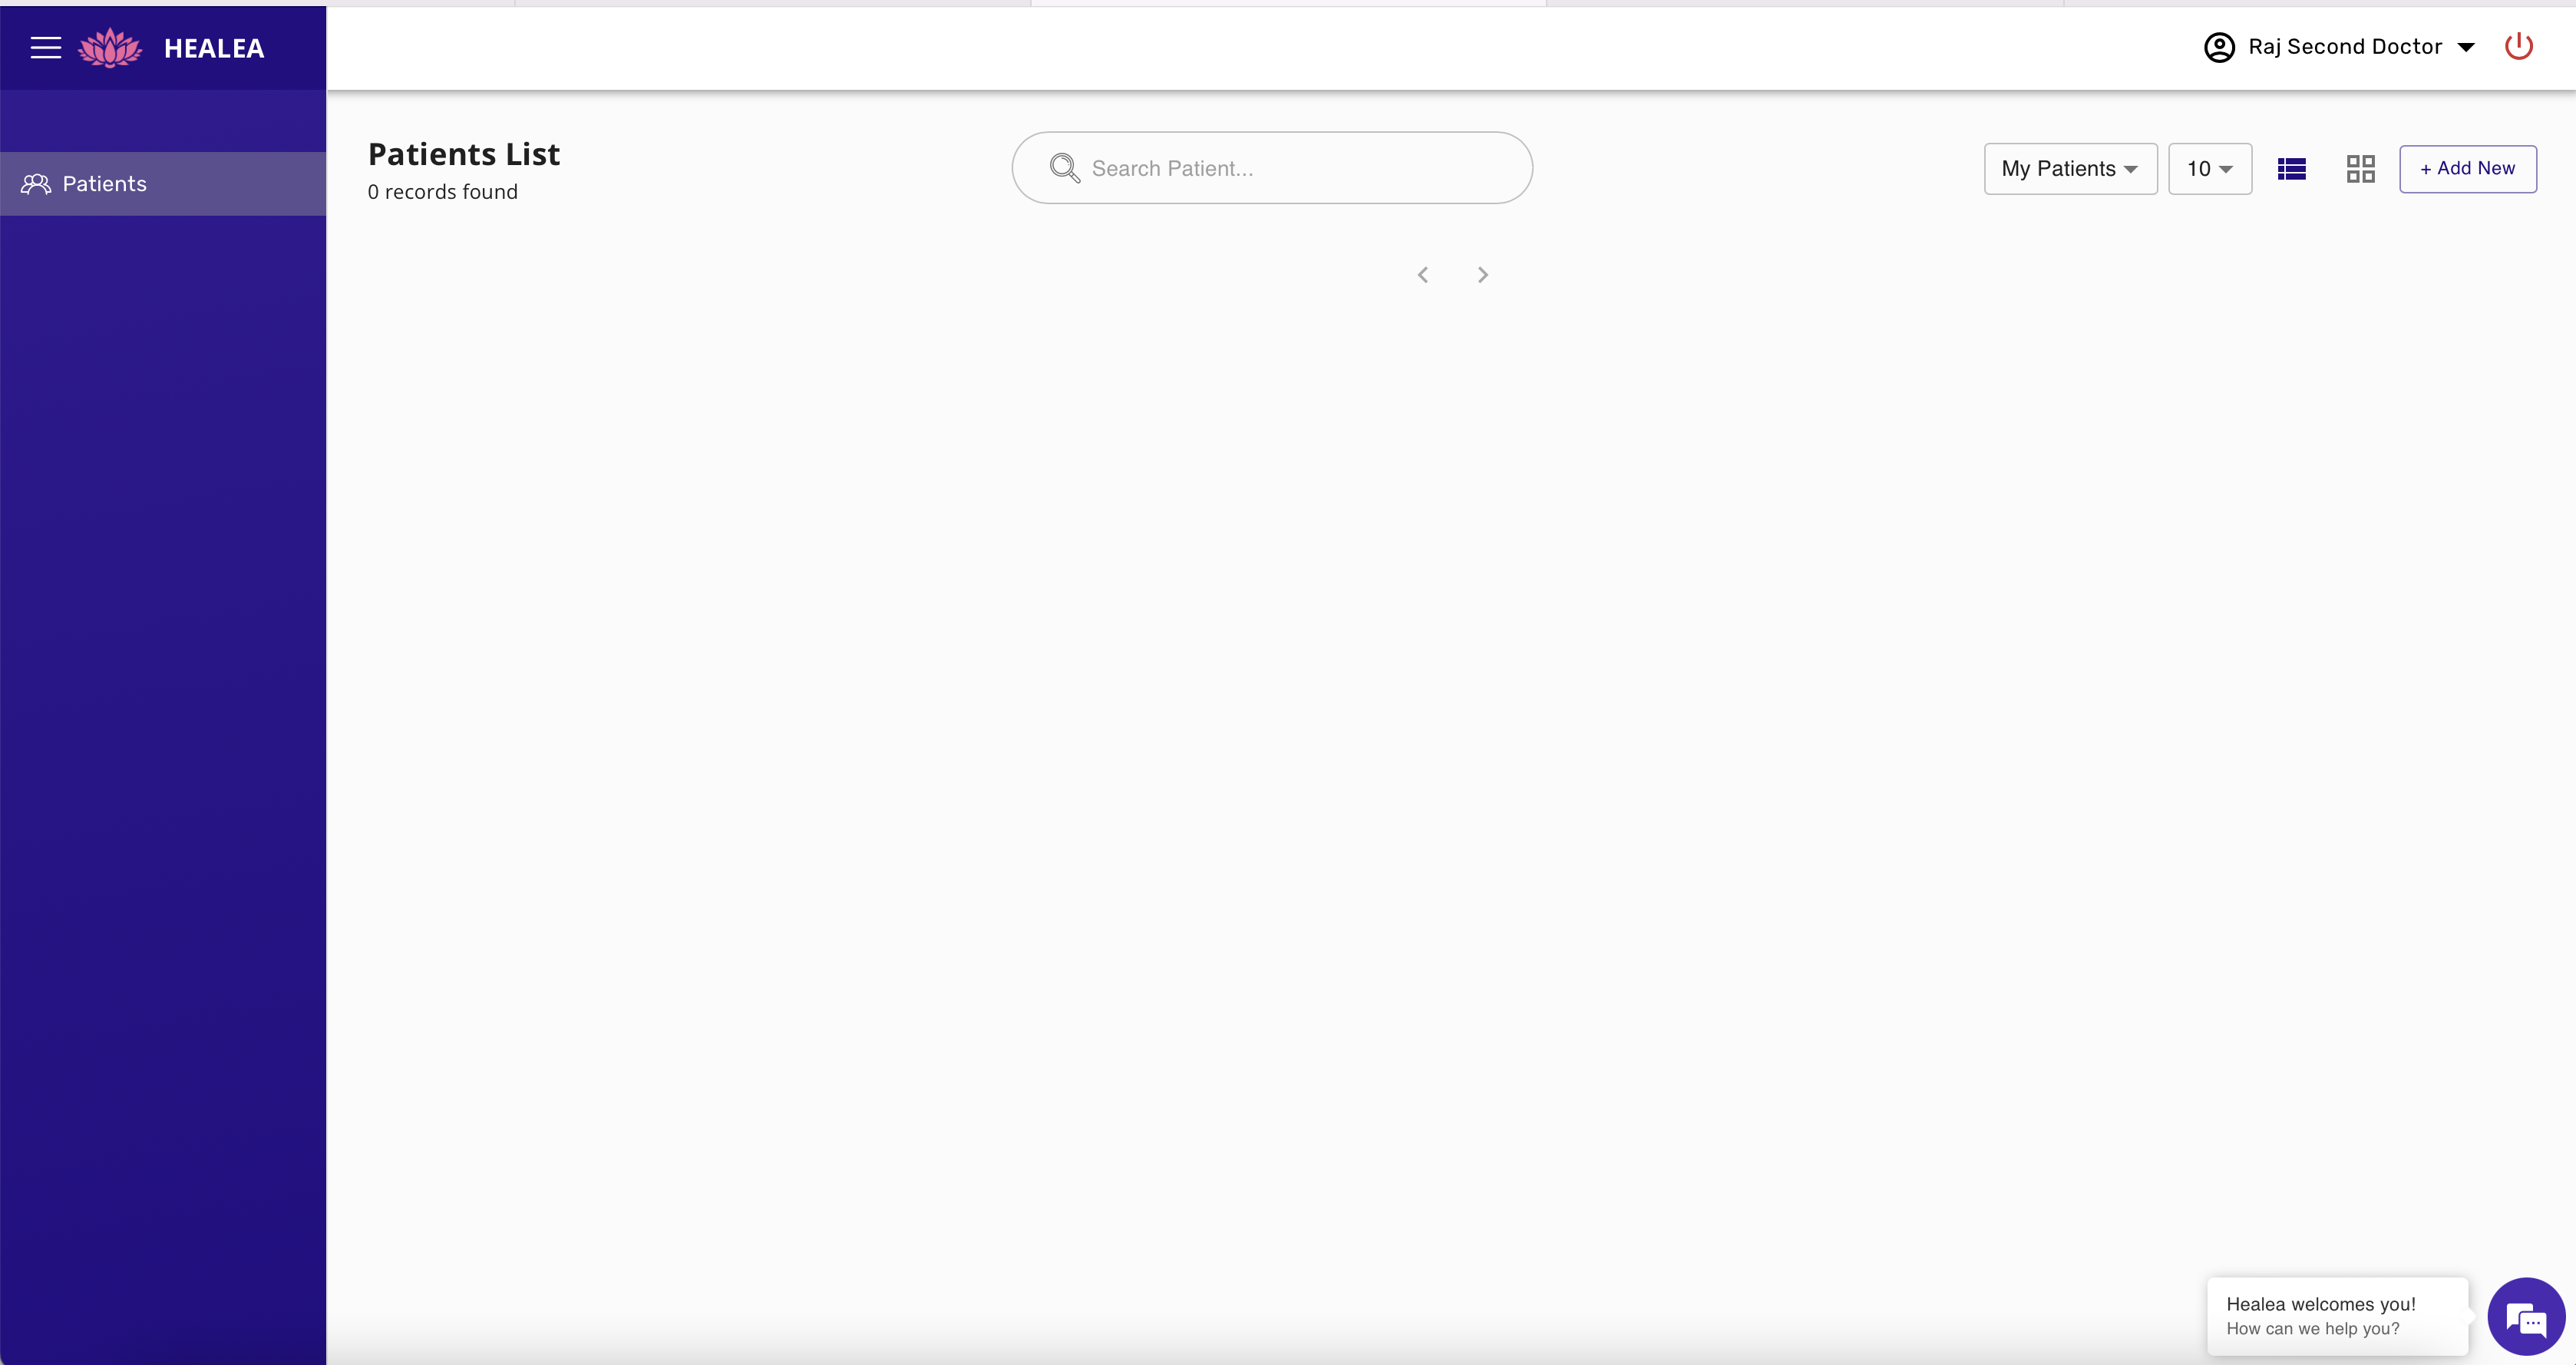Click the red power logout icon
The height and width of the screenshot is (1365, 2576).
pyautogui.click(x=2518, y=46)
